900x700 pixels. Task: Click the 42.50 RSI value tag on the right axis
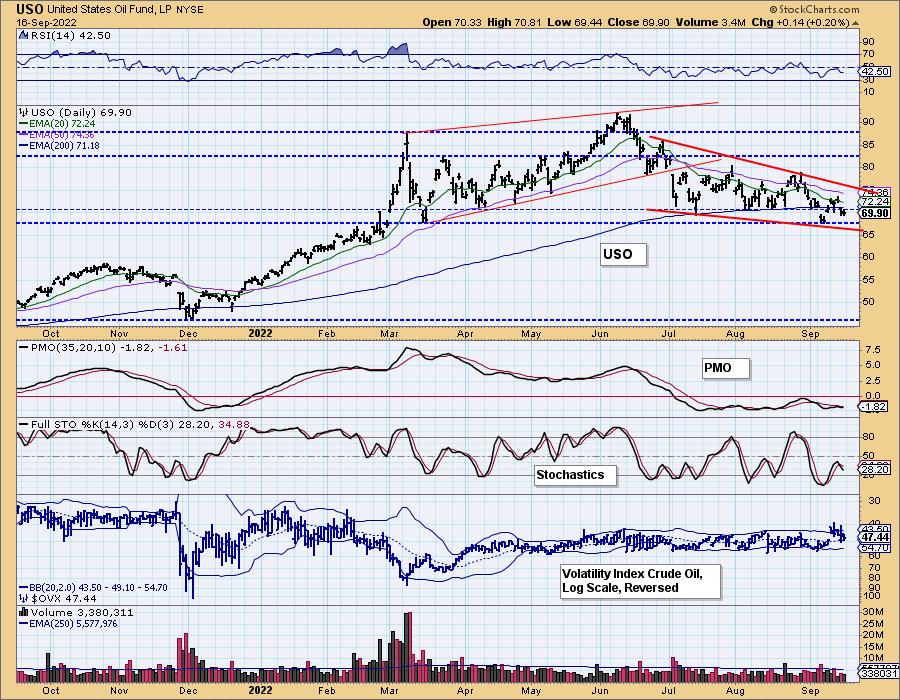tap(876, 72)
